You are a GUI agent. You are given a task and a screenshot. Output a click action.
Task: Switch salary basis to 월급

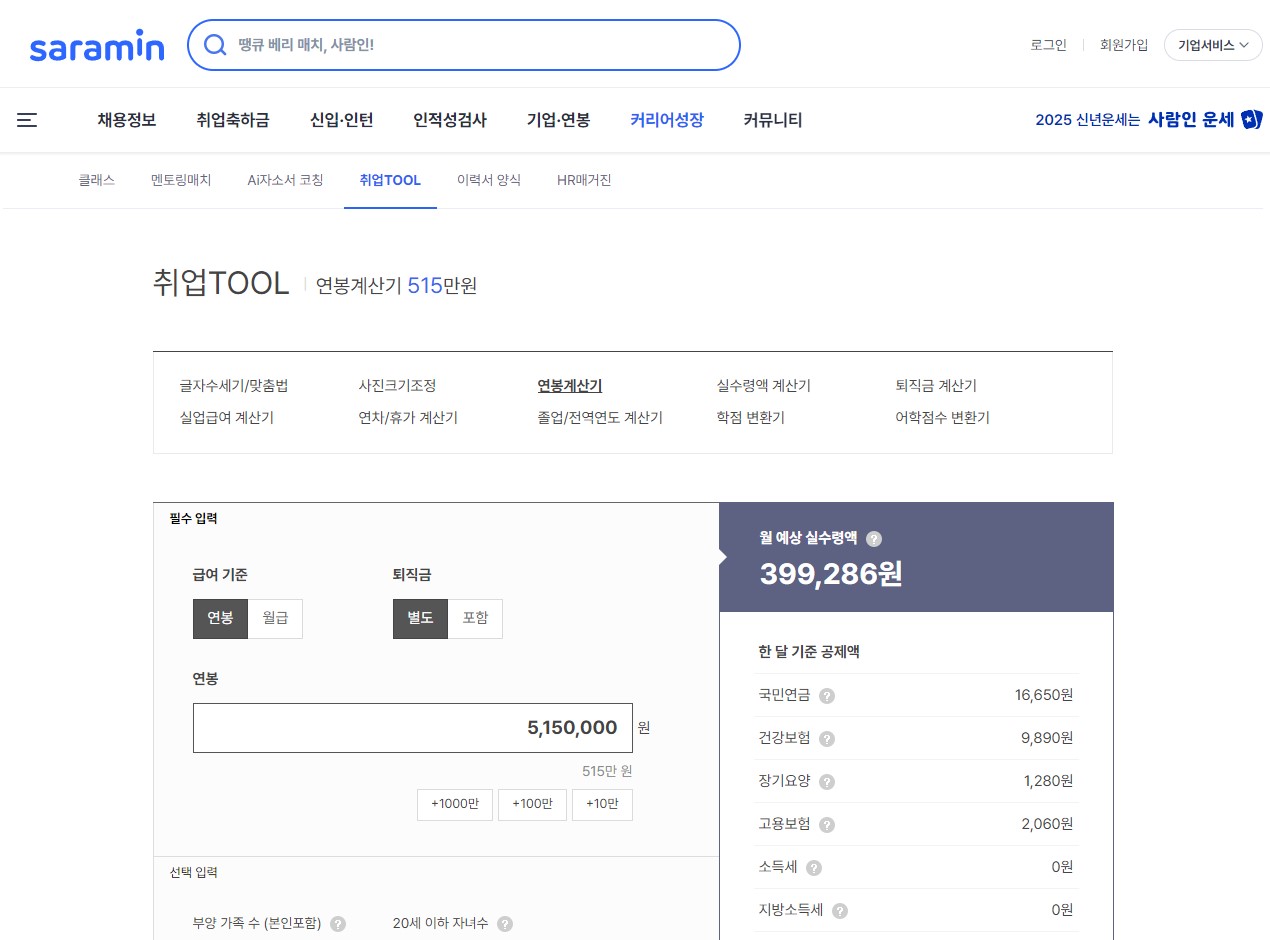pyautogui.click(x=274, y=618)
